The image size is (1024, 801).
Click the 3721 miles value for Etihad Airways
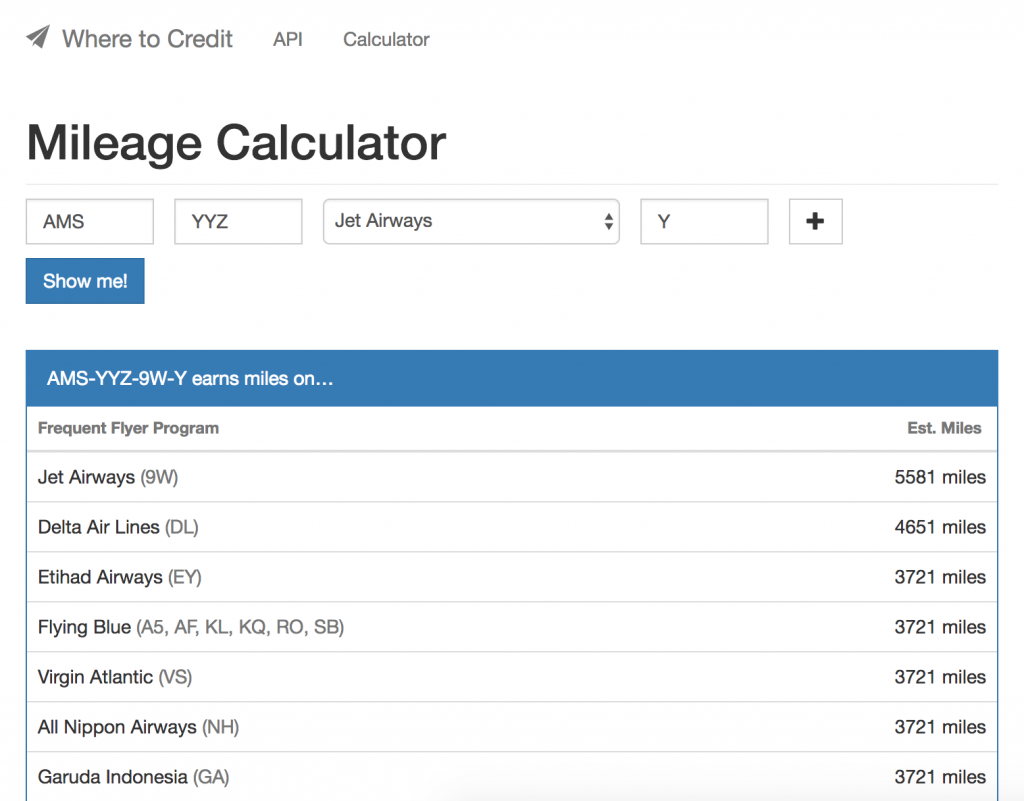[940, 577]
